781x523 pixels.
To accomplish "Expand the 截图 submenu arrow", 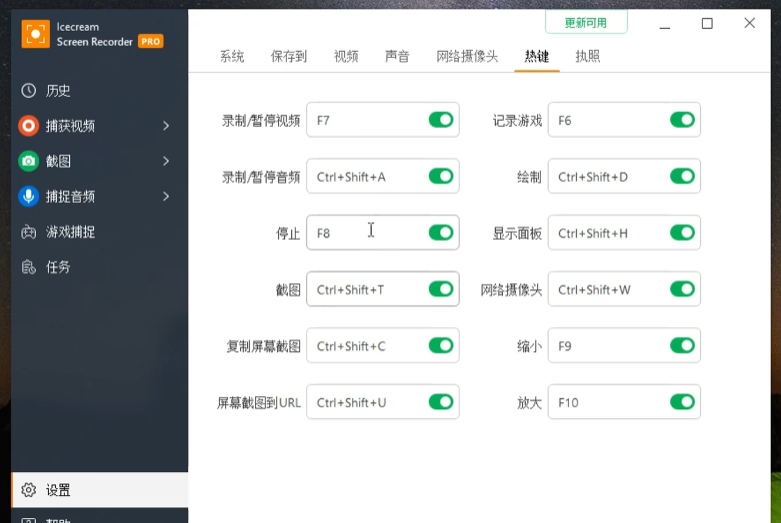I will 166,161.
